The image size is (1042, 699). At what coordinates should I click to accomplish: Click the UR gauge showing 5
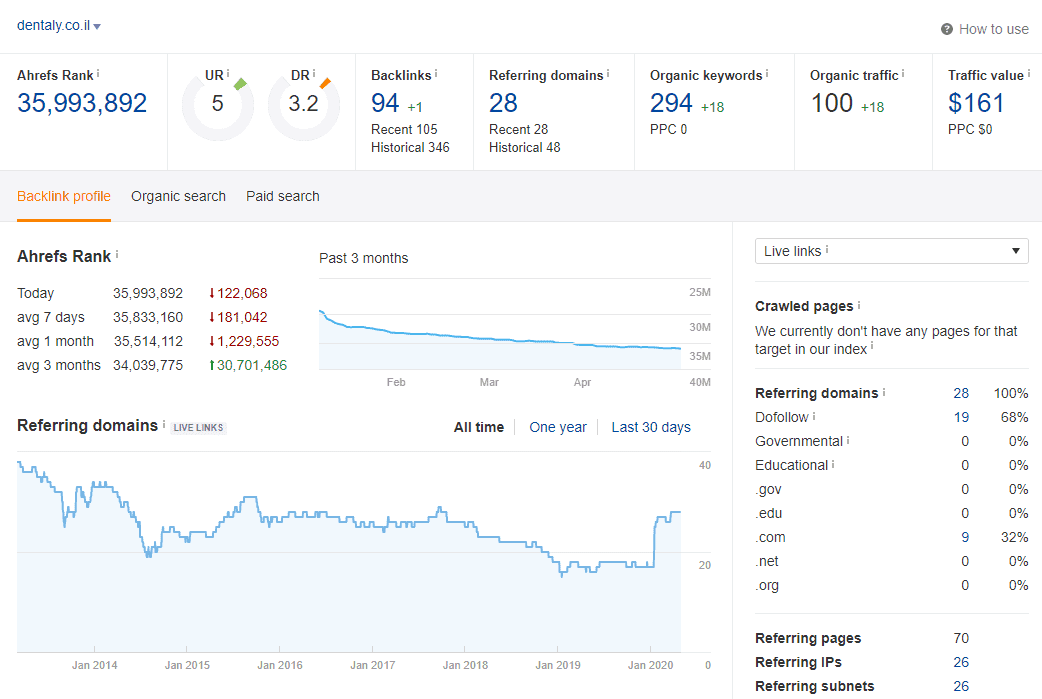click(218, 104)
